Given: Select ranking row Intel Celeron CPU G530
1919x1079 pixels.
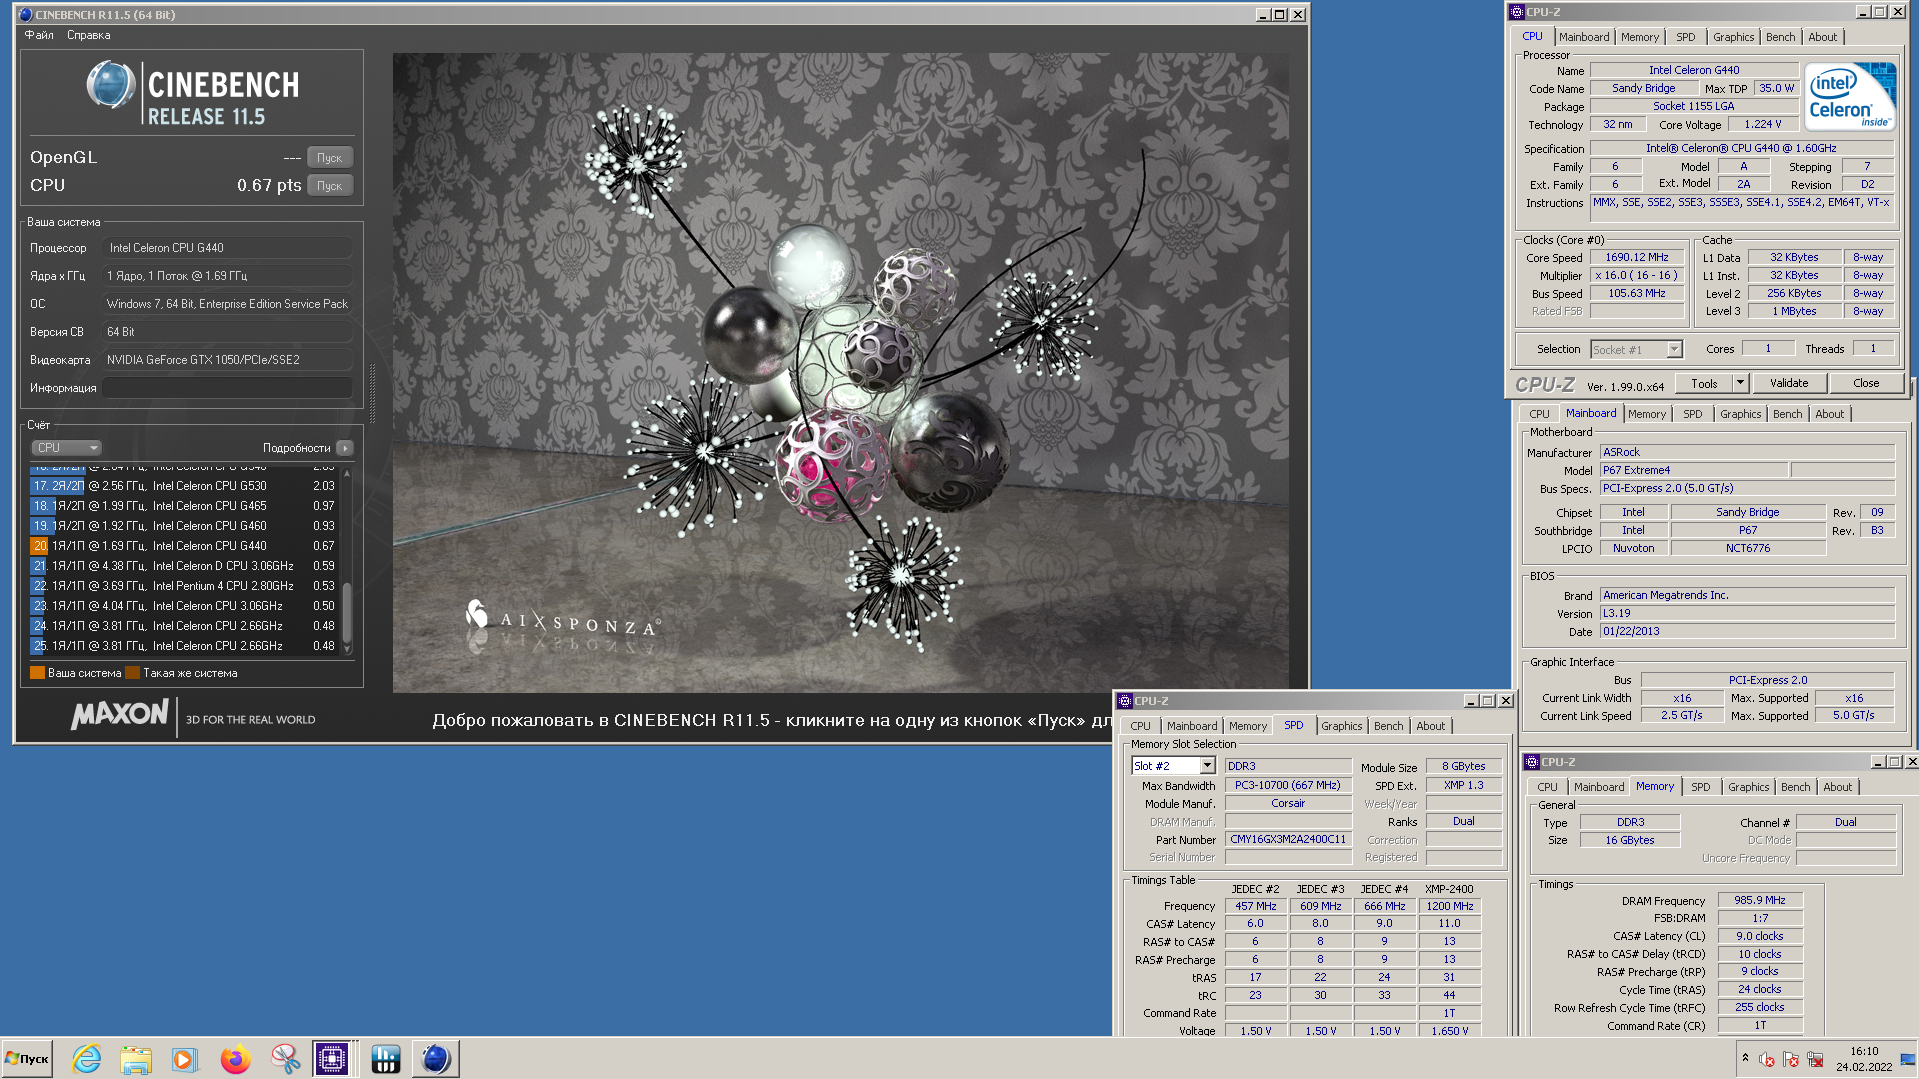Looking at the screenshot, I should click(x=184, y=486).
